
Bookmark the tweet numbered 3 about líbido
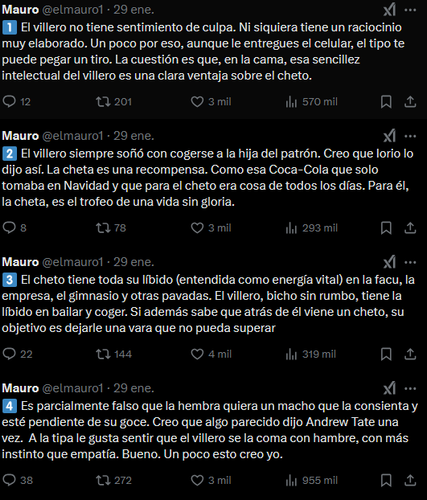pyautogui.click(x=386, y=354)
